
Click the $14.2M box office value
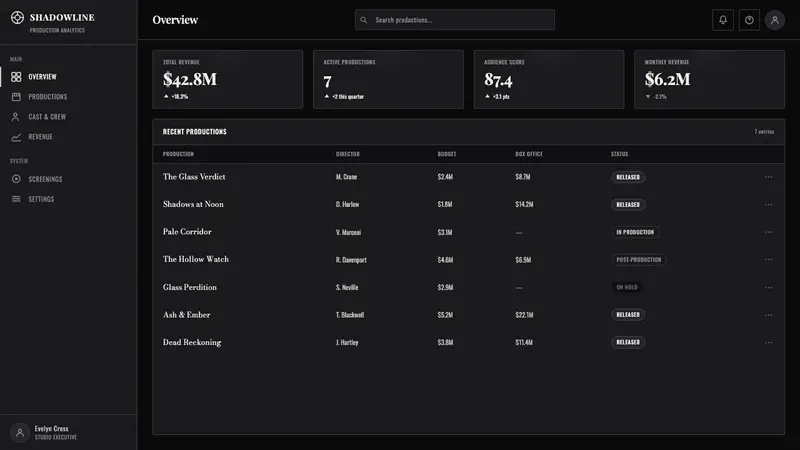click(x=524, y=205)
